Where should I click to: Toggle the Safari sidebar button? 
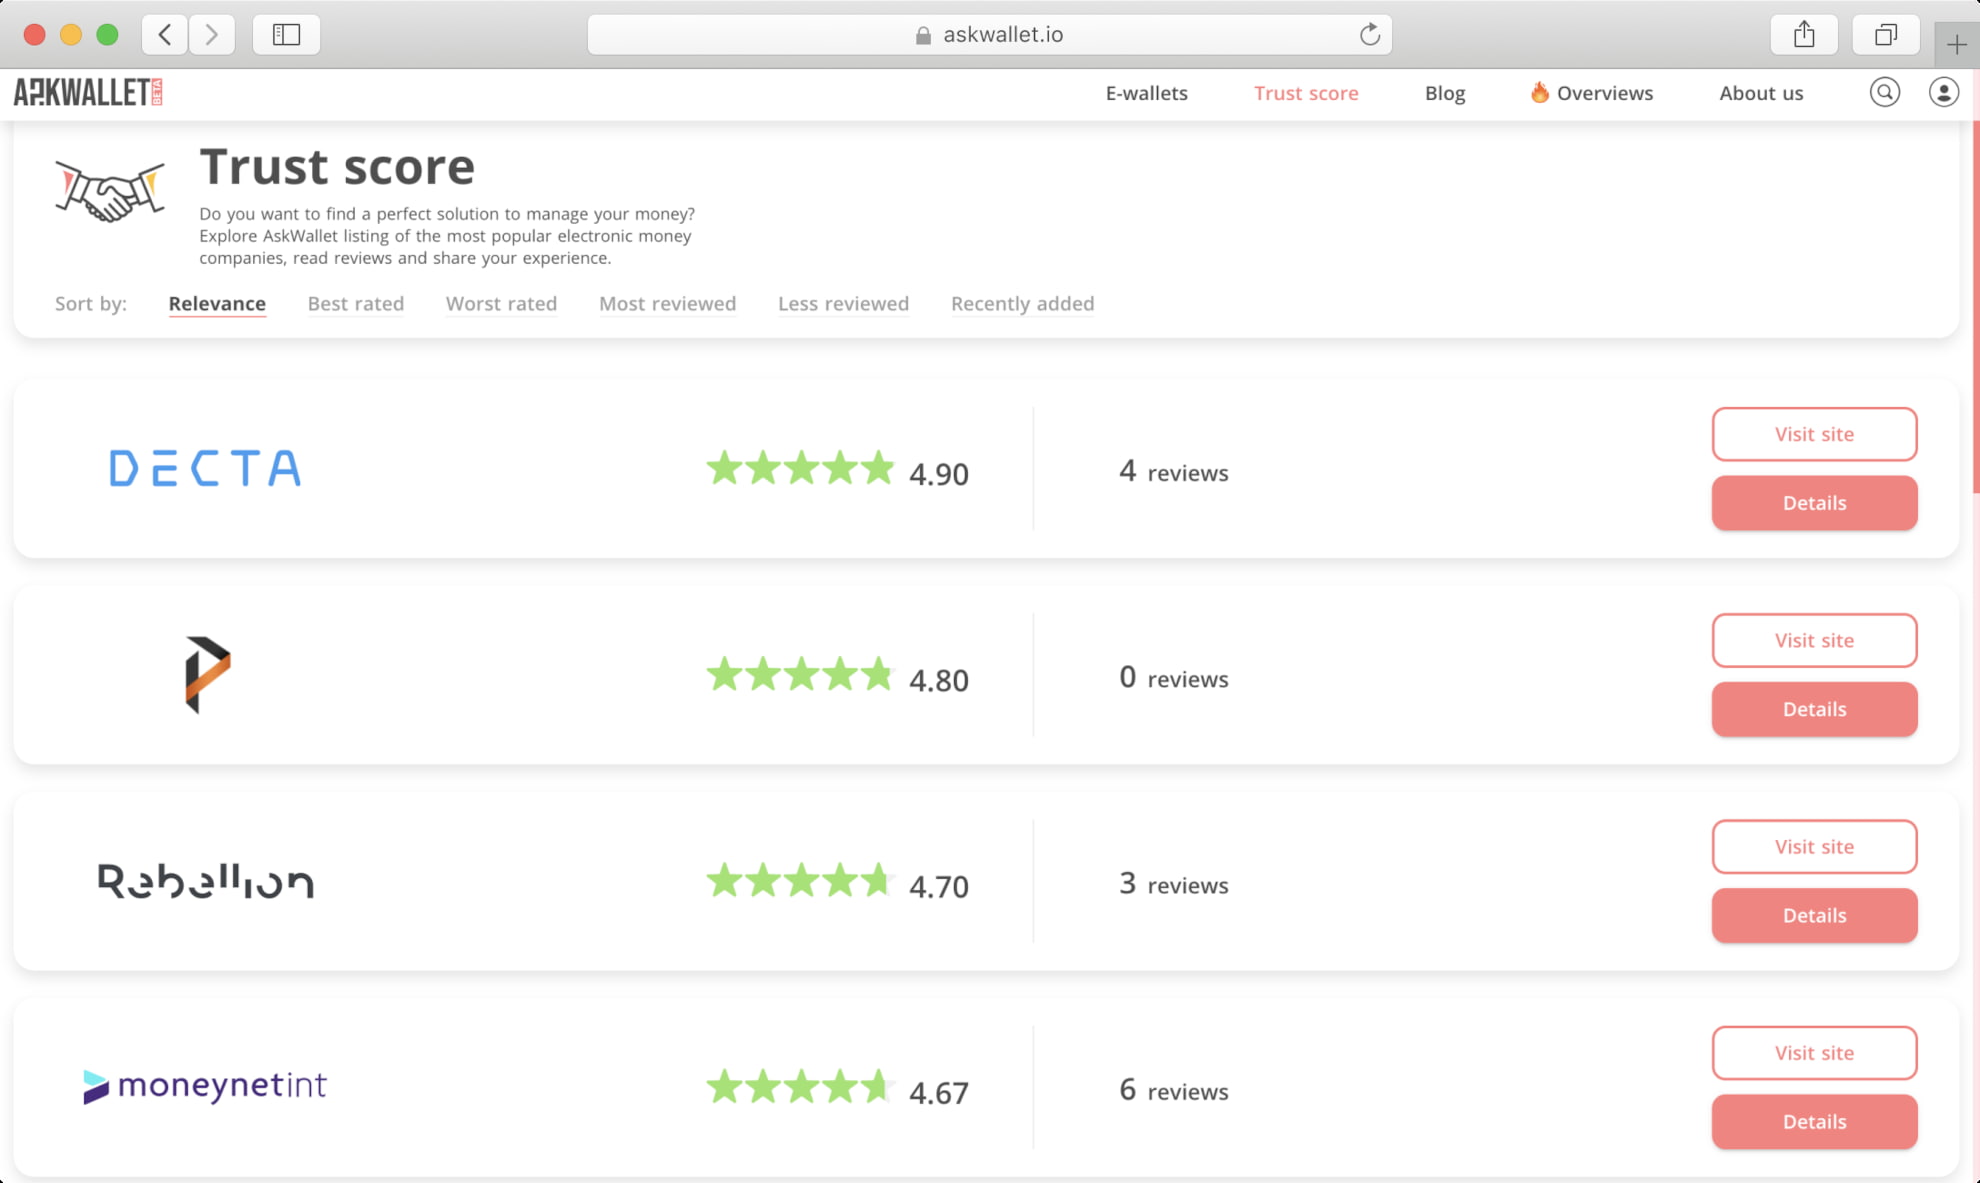pyautogui.click(x=286, y=34)
